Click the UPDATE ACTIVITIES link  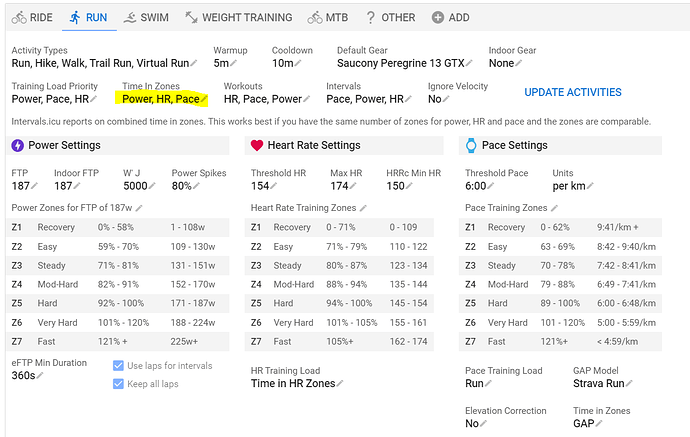[x=572, y=92]
